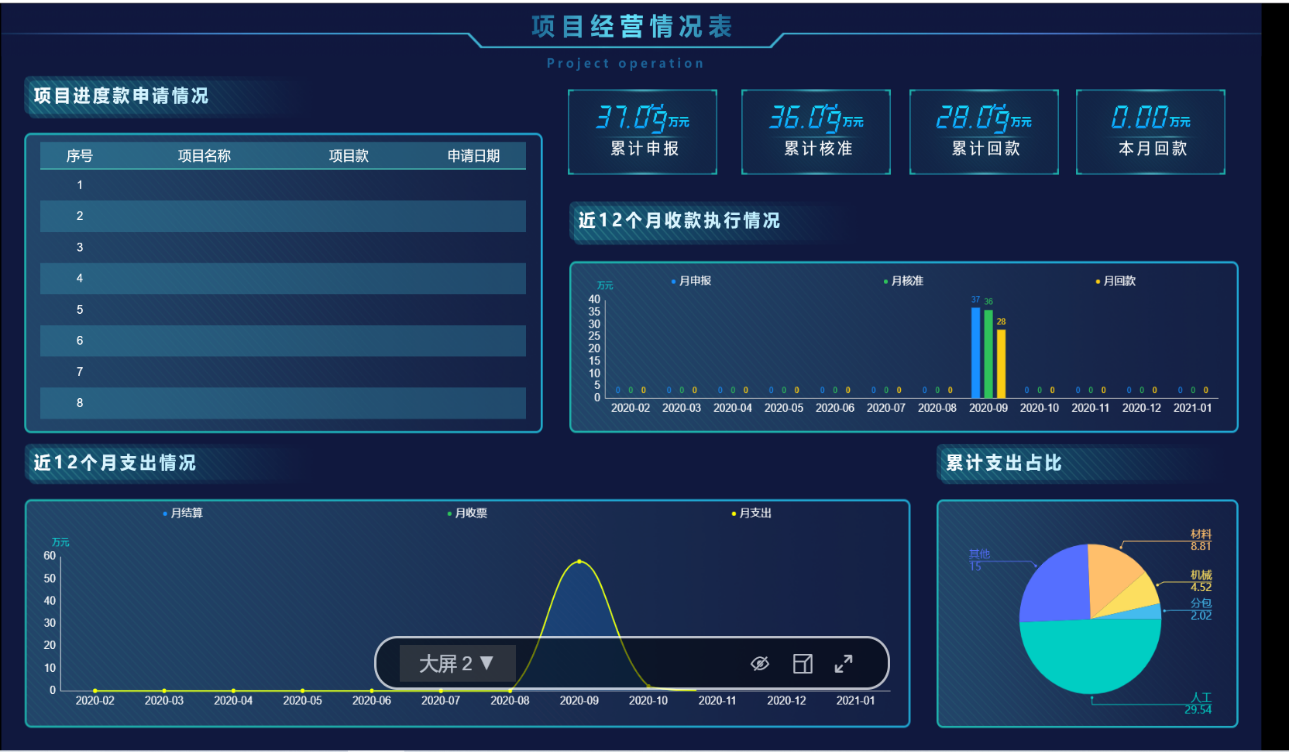
Task: Click the line chart peak point at 2020-09
Action: tap(579, 561)
